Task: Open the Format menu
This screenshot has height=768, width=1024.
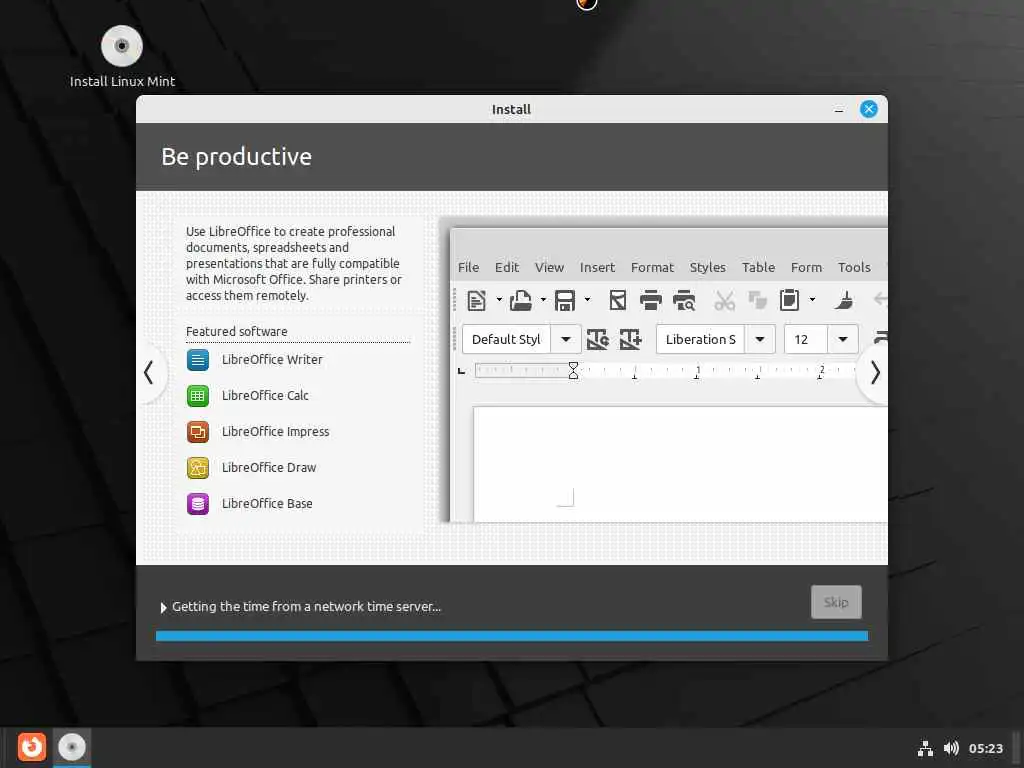Action: tap(652, 268)
